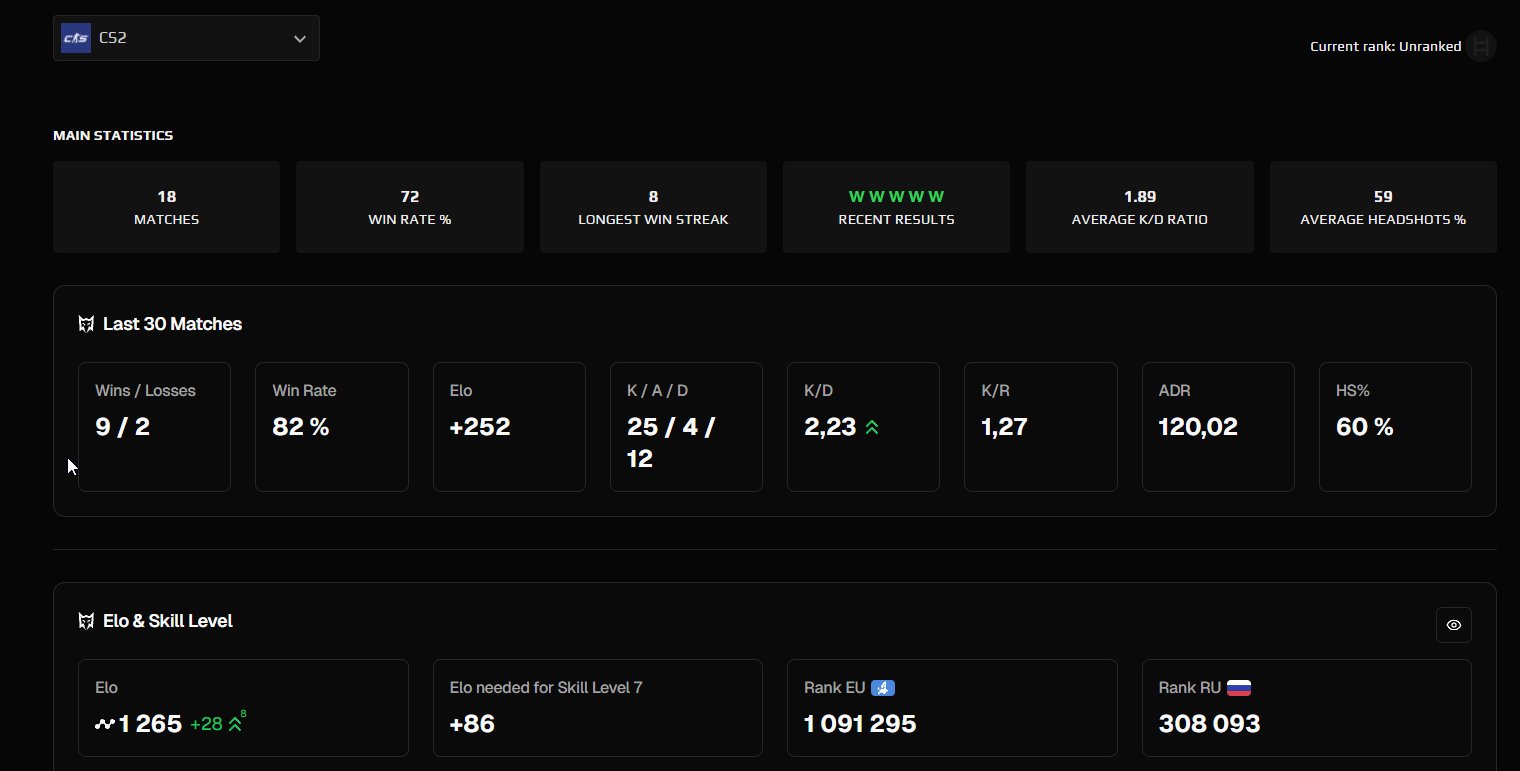Click the Current rank: Unranked text

[x=1386, y=46]
